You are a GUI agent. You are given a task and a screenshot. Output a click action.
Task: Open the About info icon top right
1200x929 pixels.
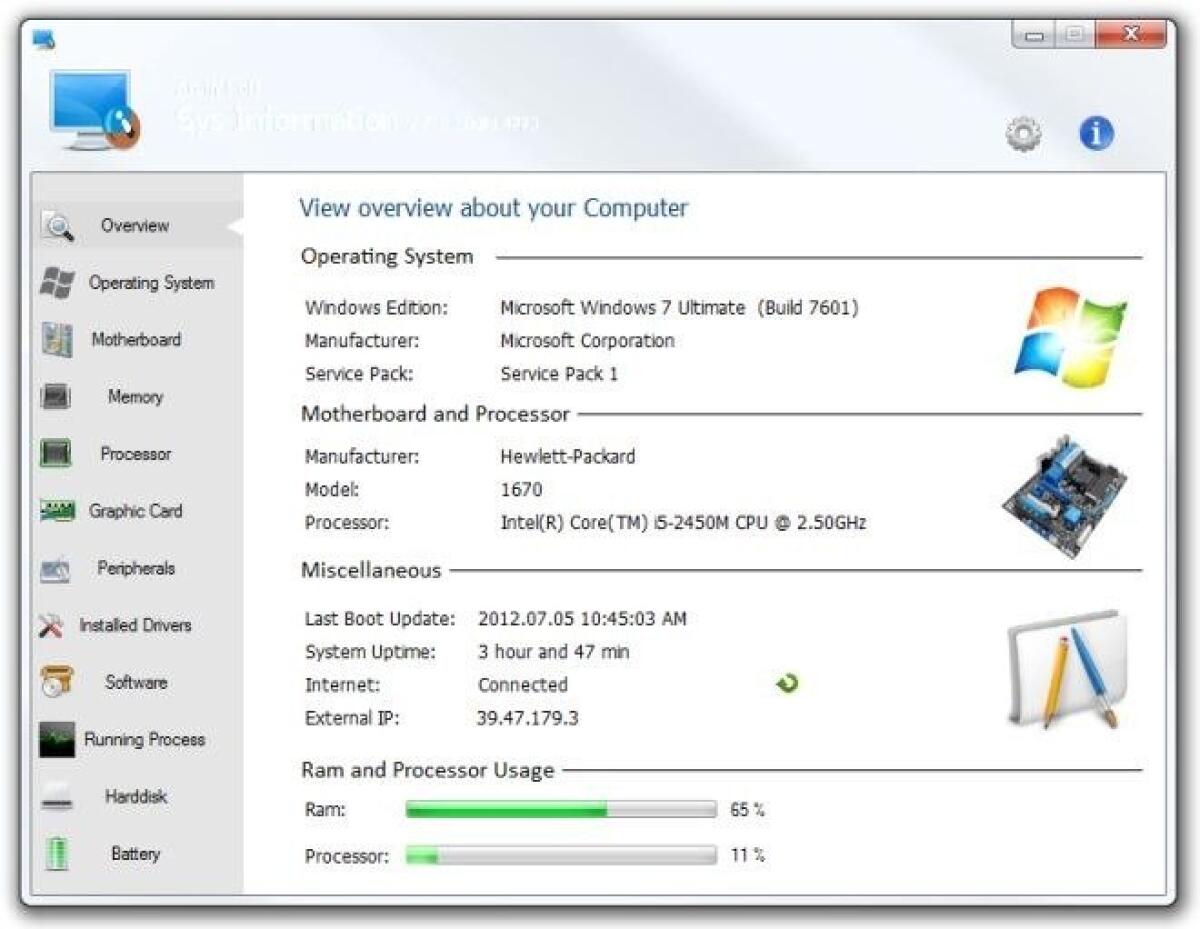click(x=1096, y=133)
